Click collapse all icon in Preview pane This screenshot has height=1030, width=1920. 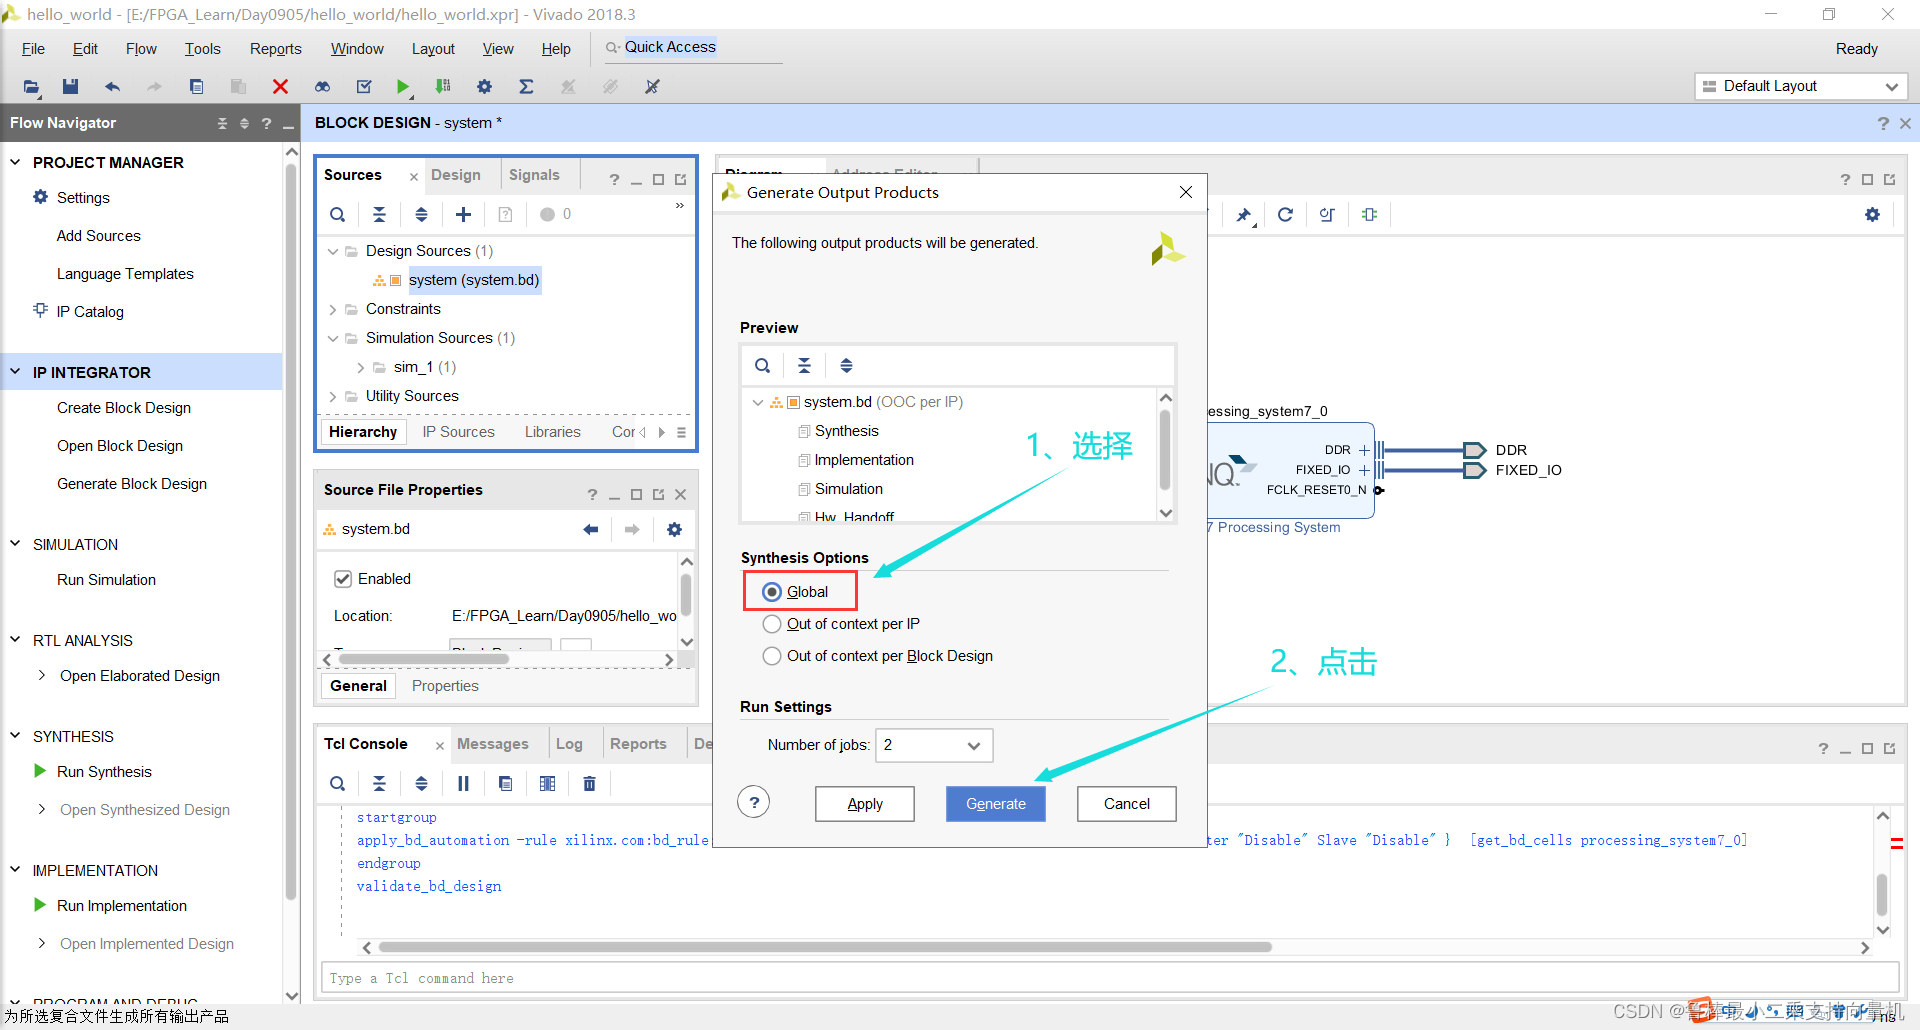804,365
